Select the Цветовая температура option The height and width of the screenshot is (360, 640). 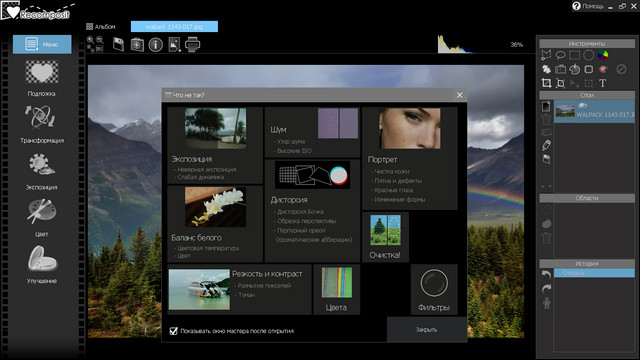click(x=208, y=248)
